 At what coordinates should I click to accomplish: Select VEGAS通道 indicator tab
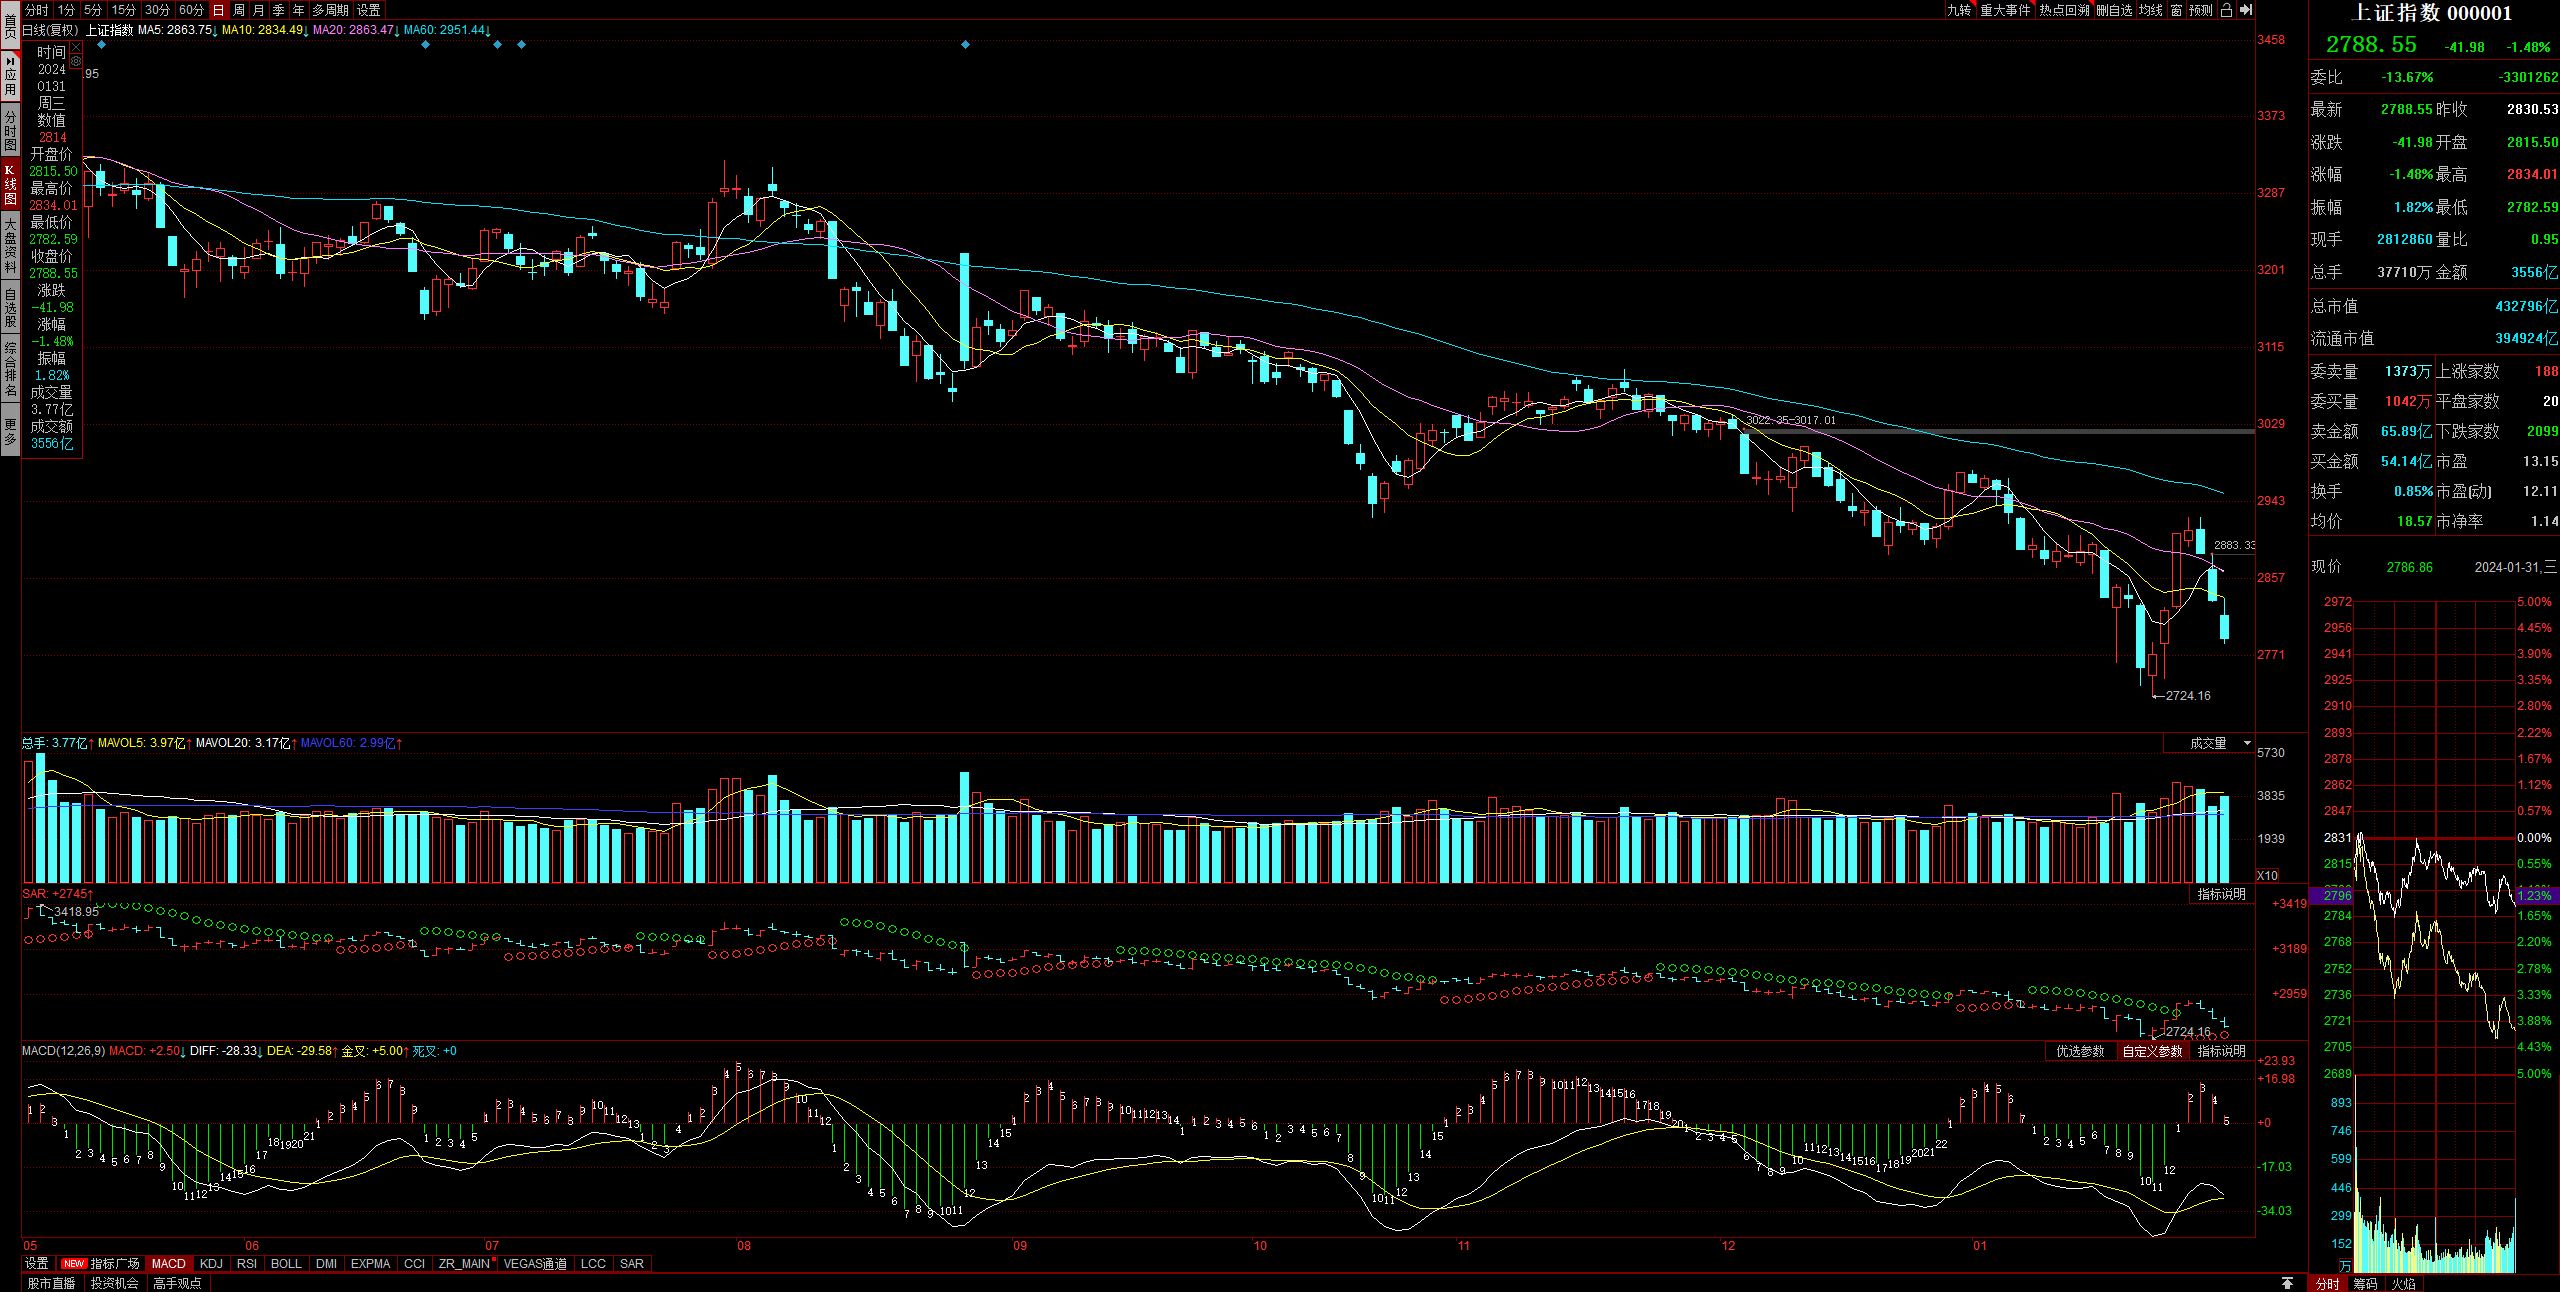[536, 1264]
